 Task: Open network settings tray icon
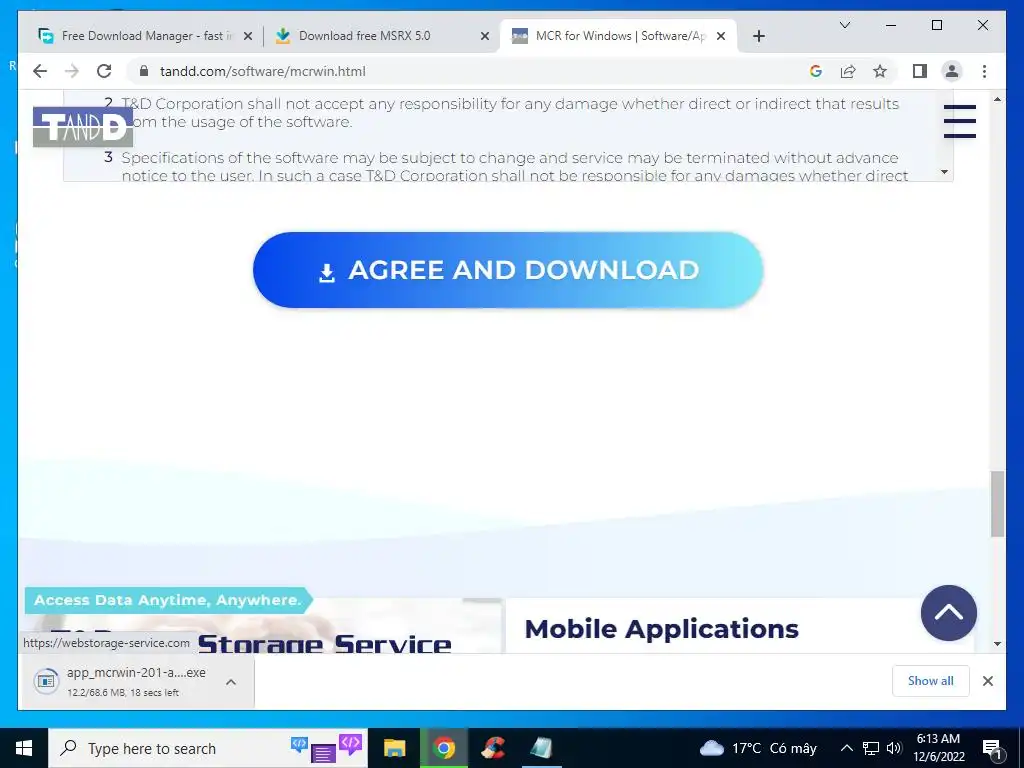point(871,748)
